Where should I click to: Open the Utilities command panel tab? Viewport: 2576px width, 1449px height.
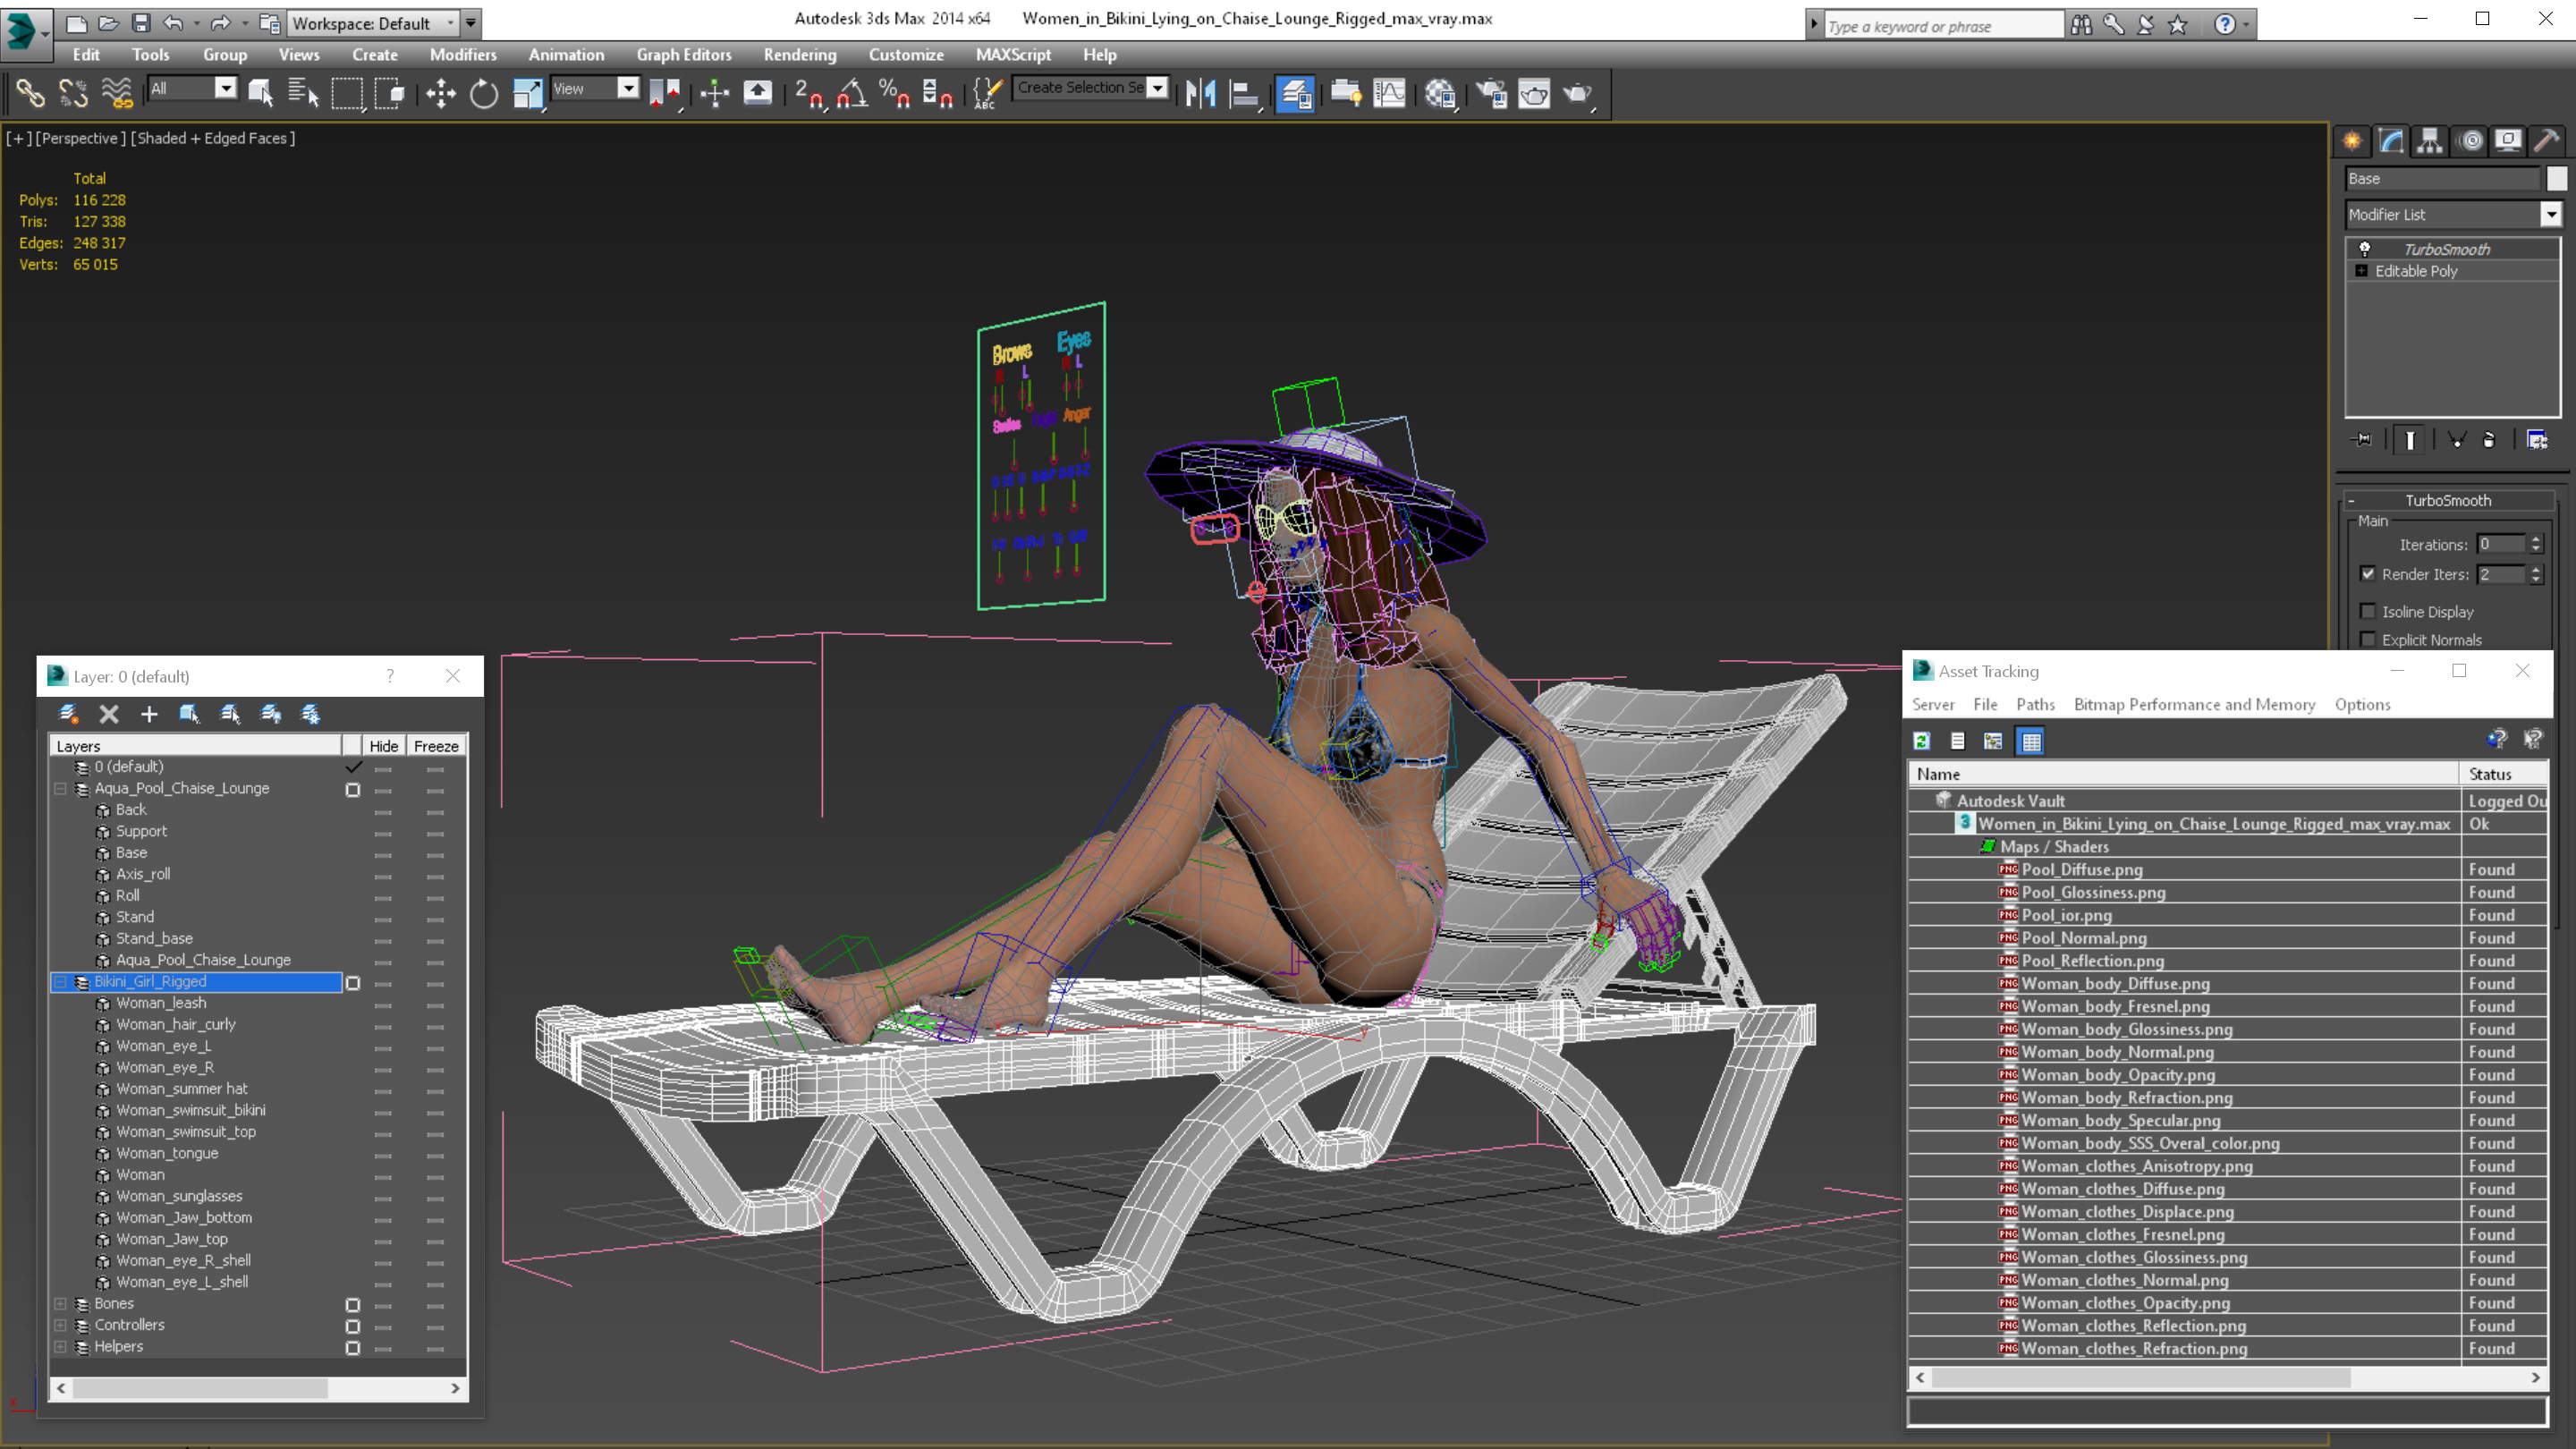(2547, 141)
